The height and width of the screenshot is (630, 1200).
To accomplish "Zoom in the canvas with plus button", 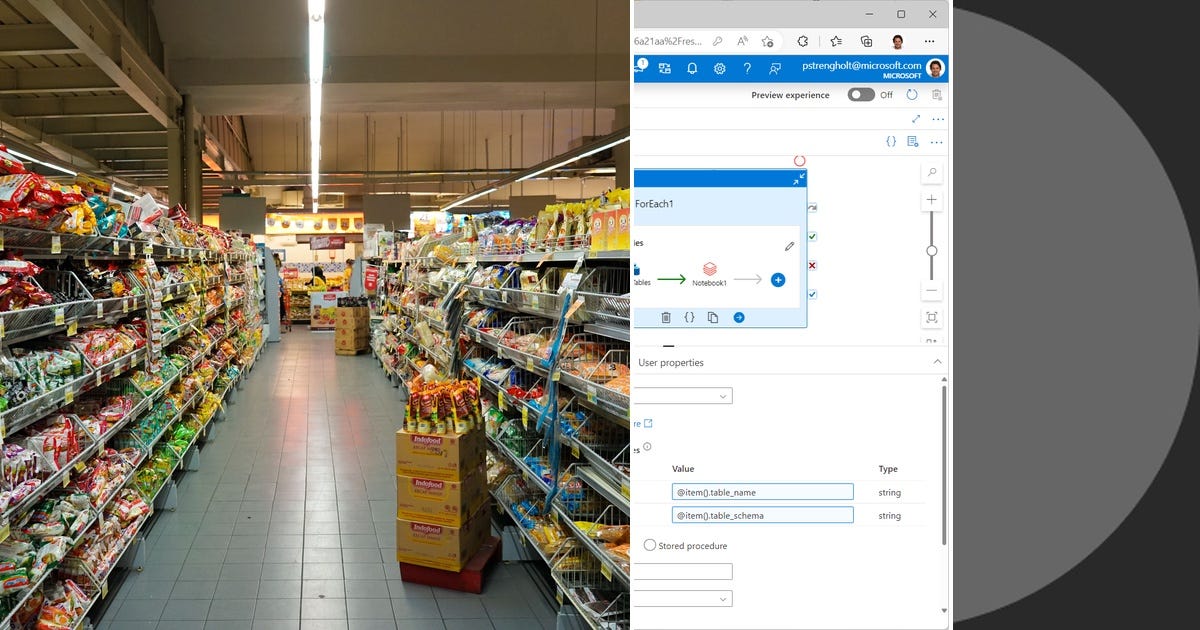I will (932, 200).
